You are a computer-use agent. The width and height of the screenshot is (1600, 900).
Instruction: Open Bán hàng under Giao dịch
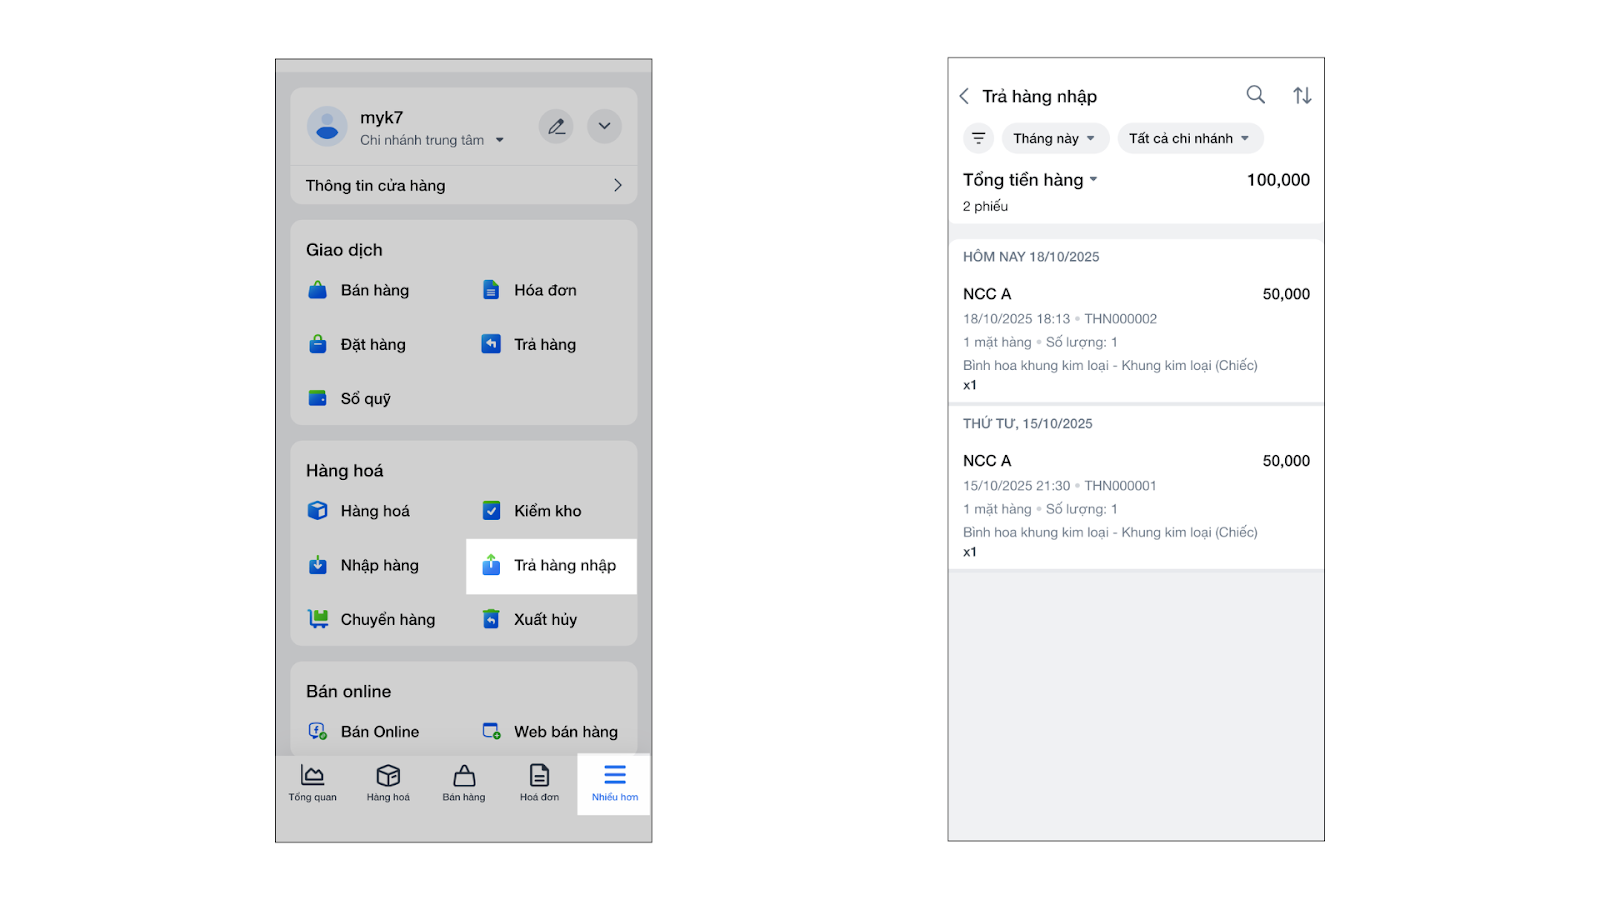359,291
